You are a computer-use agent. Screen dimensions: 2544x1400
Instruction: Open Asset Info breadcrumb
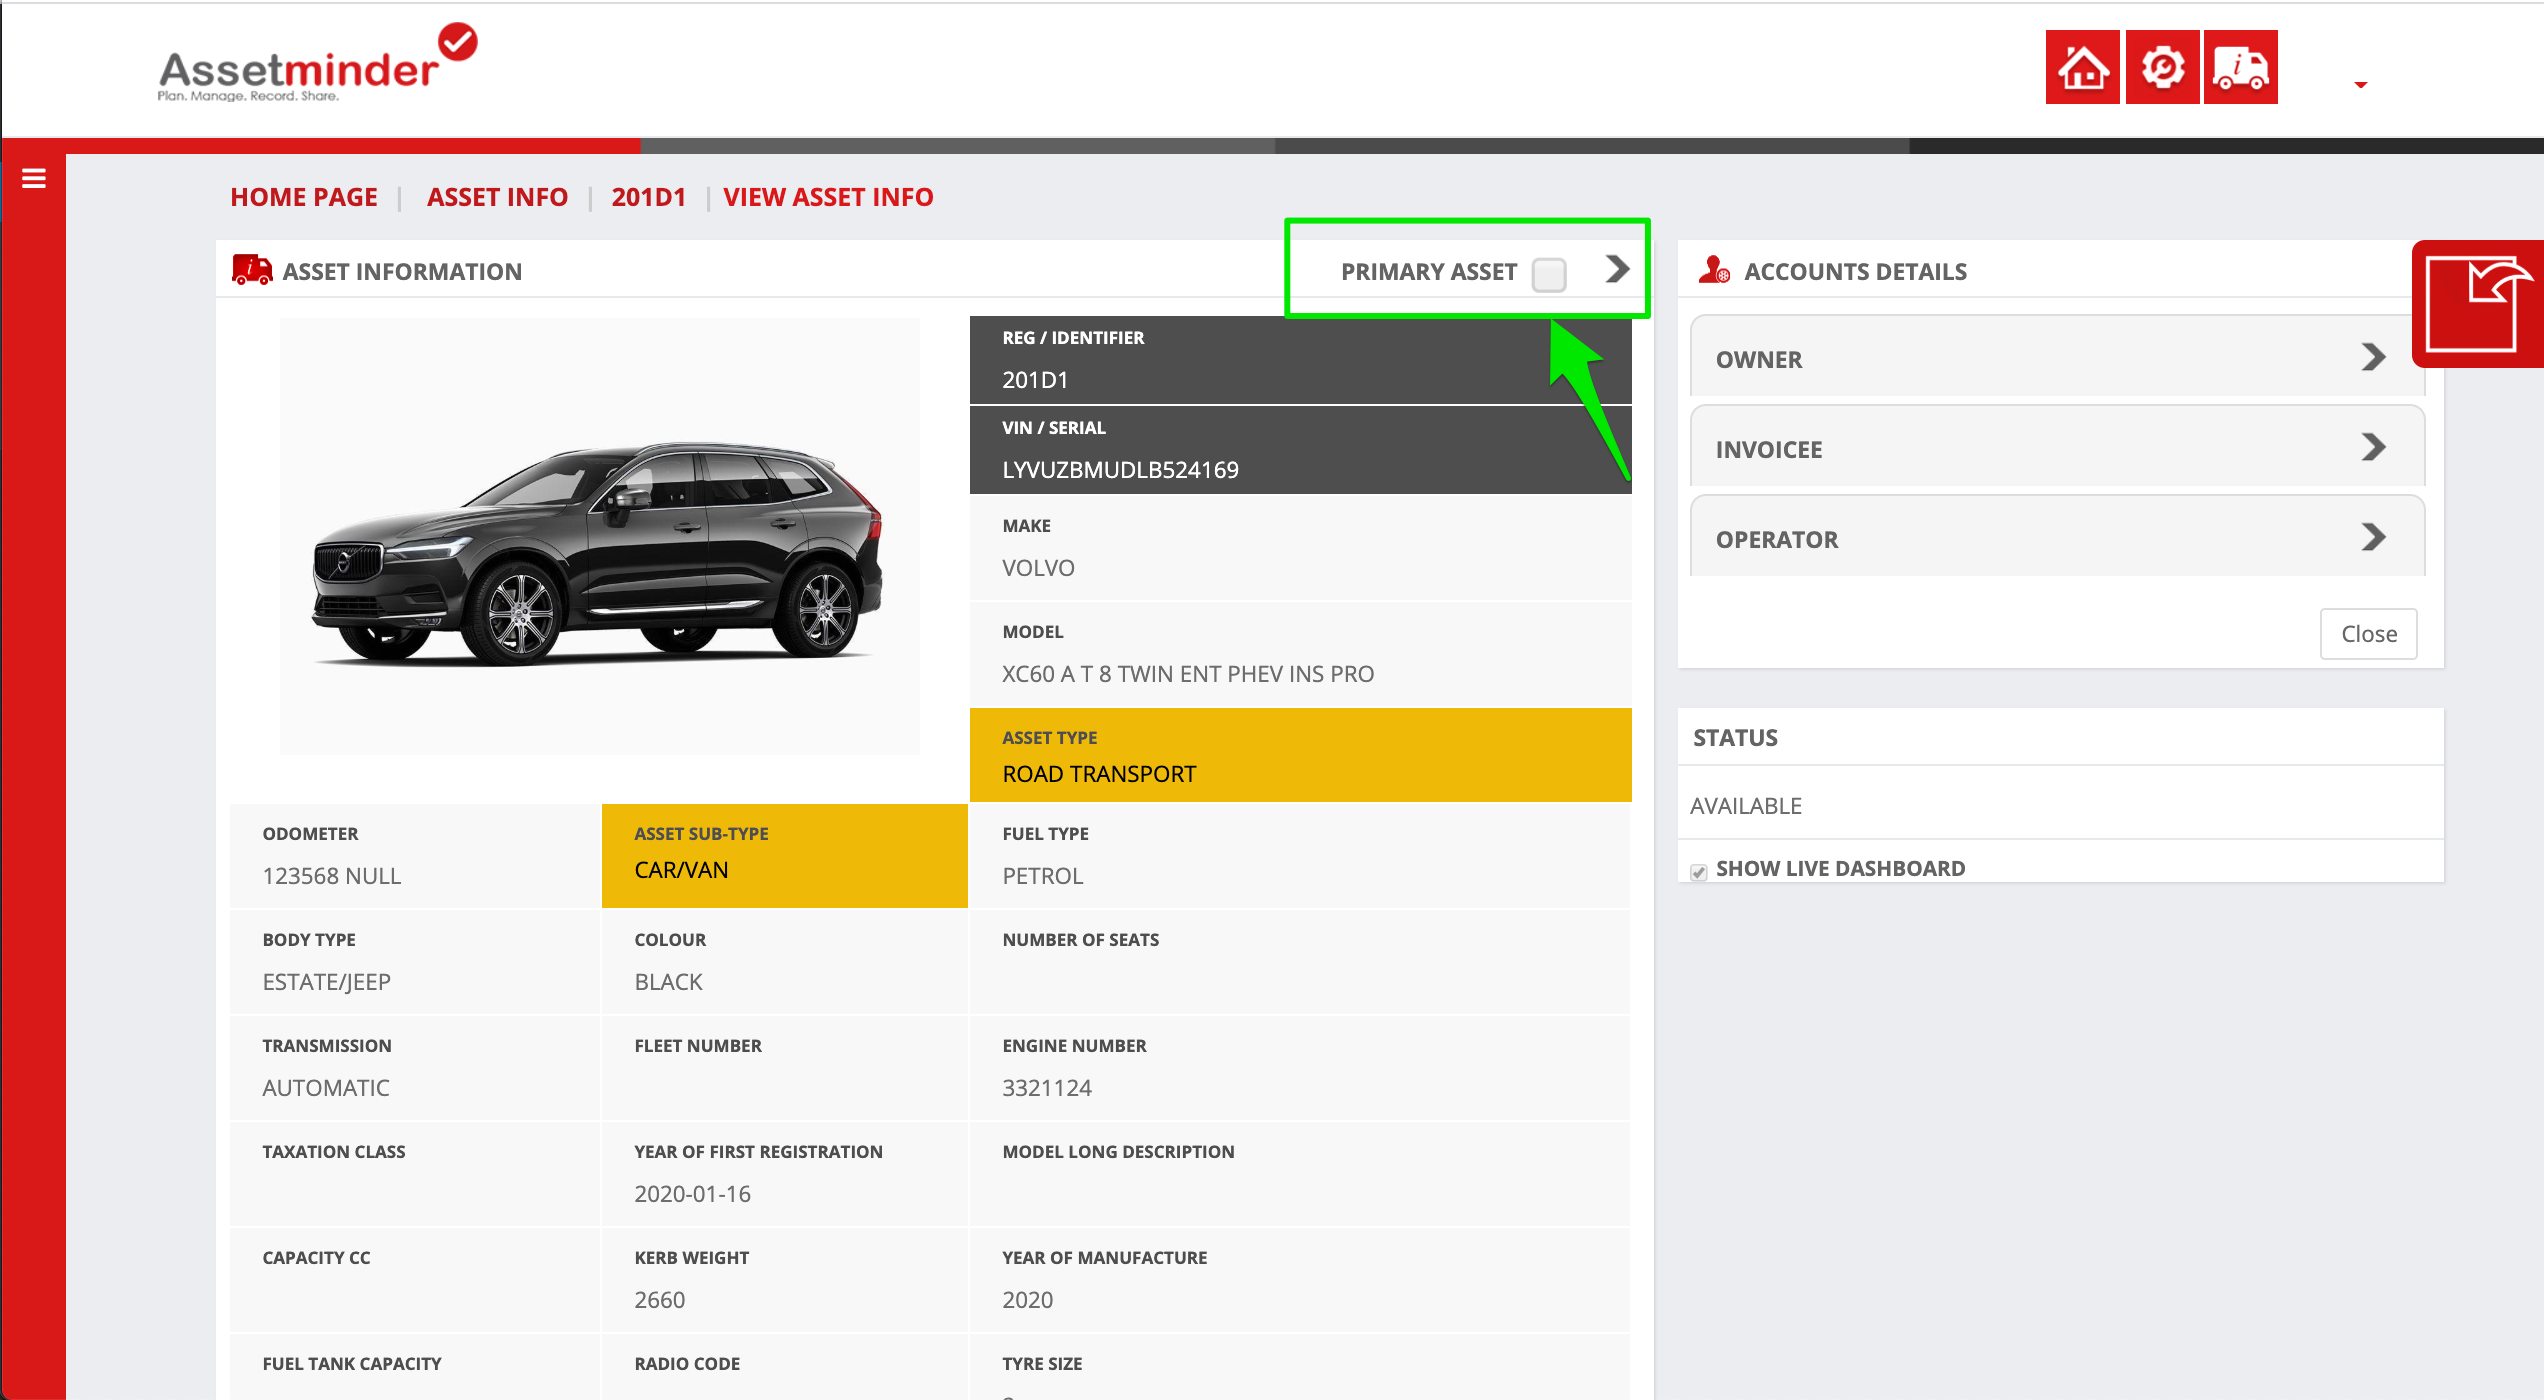coord(497,197)
